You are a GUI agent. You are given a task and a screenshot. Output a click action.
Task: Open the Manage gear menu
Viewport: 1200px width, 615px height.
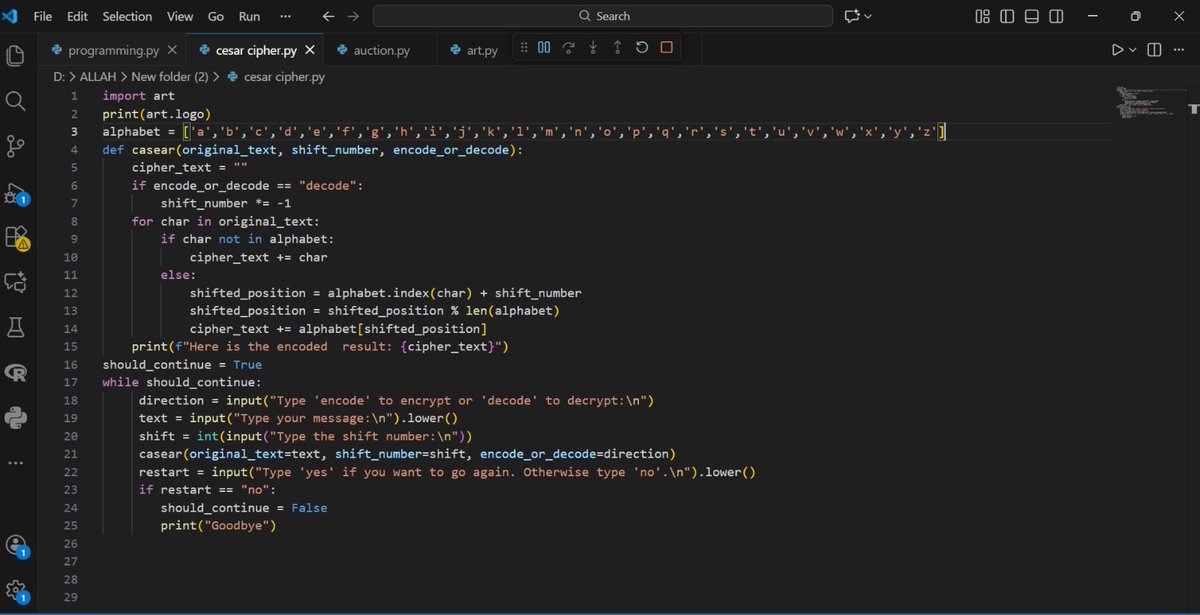[15, 592]
